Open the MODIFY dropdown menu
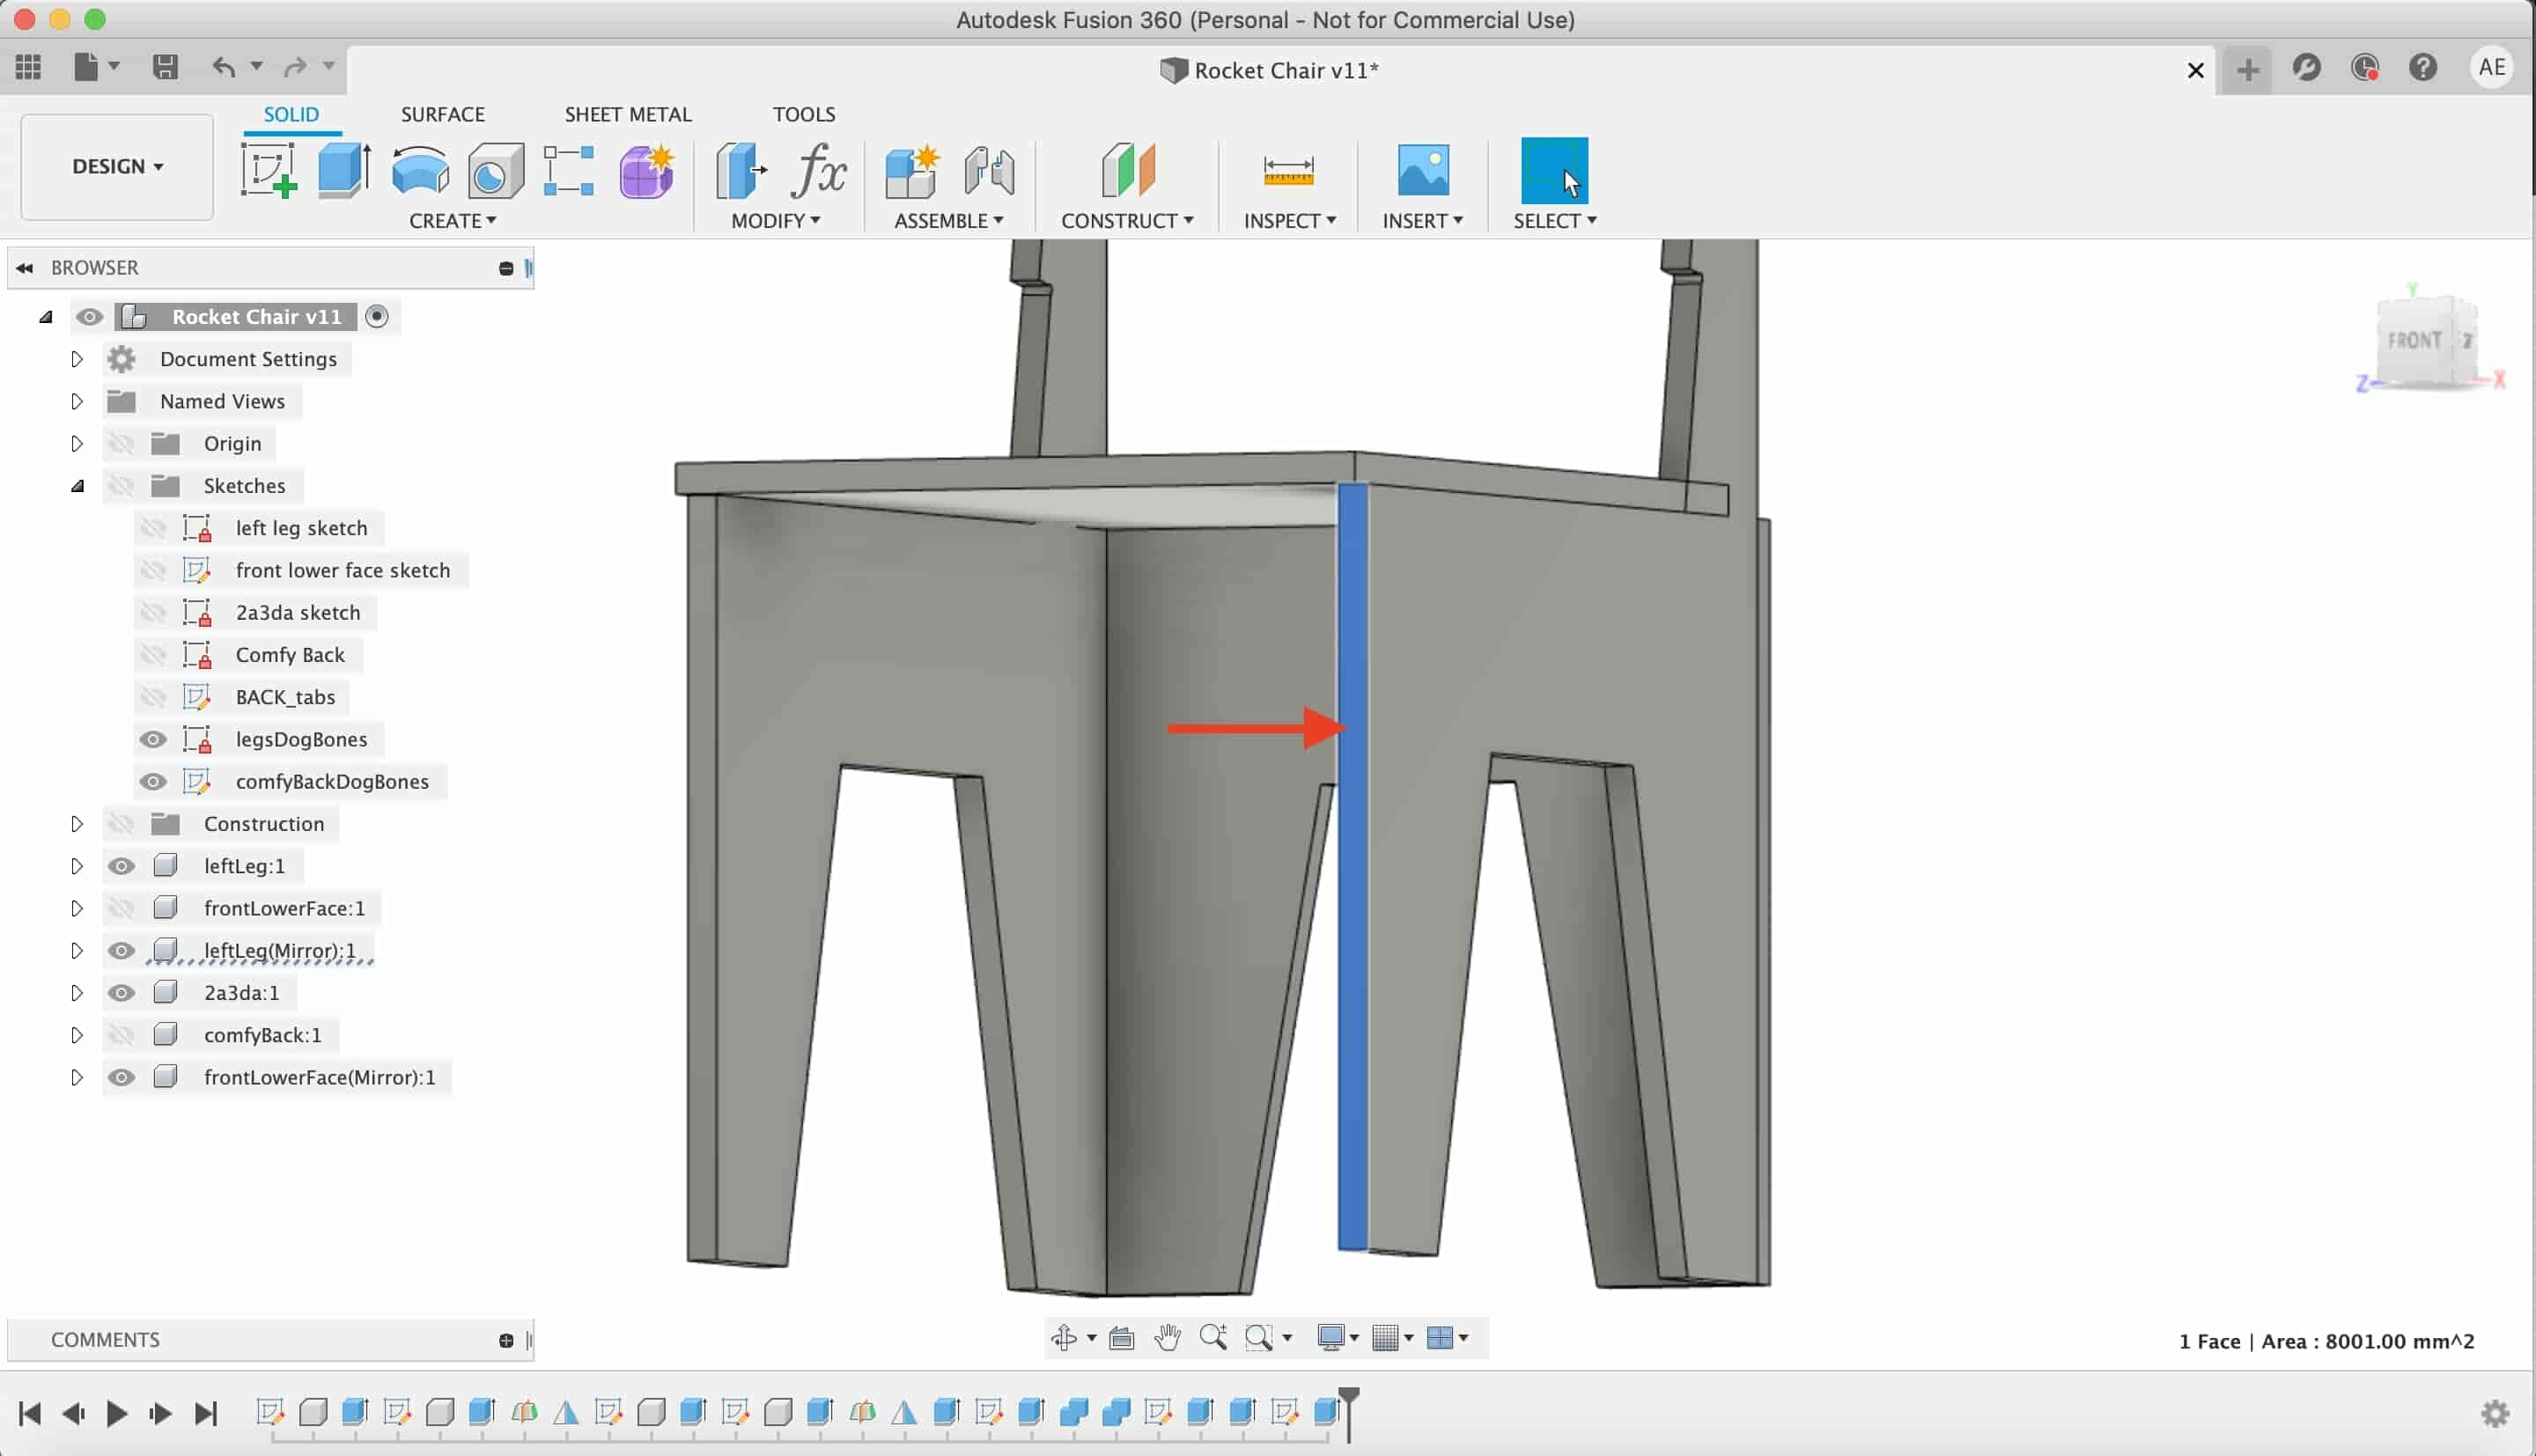The image size is (2536, 1456). tap(776, 220)
